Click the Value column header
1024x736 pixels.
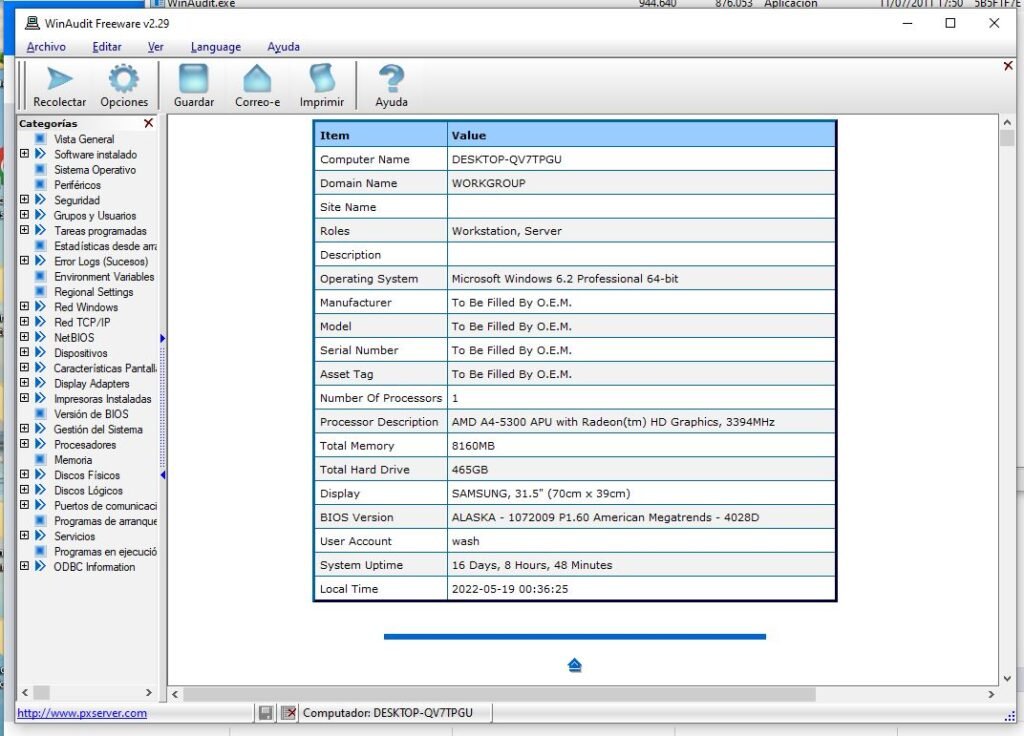pos(641,135)
